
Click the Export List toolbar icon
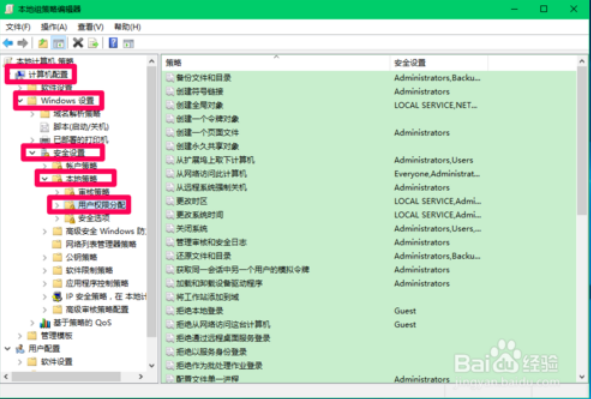click(x=93, y=43)
